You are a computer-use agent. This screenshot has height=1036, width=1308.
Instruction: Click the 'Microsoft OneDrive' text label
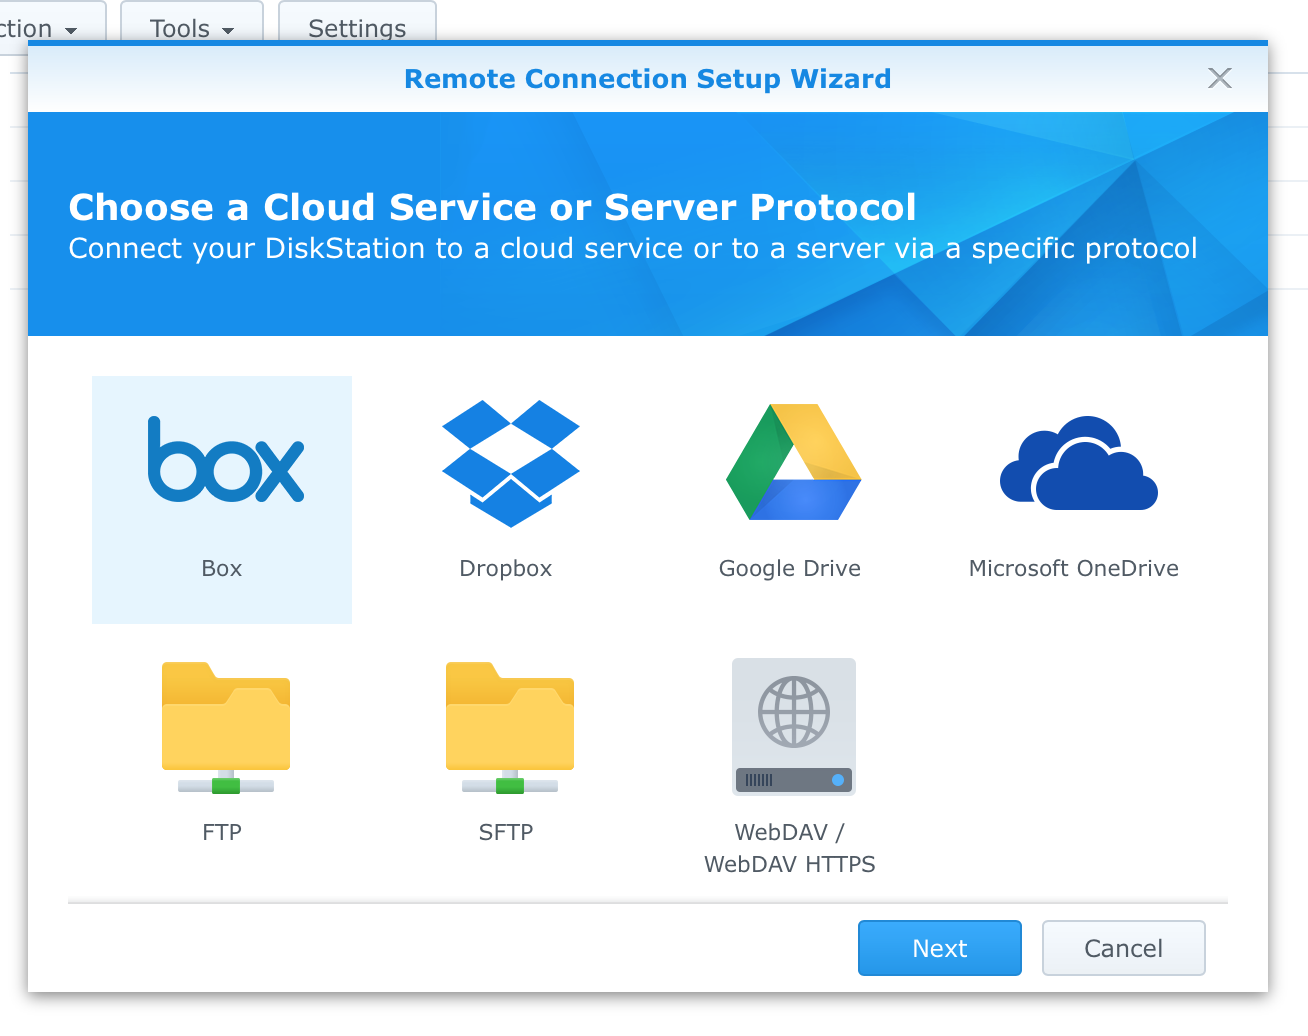click(1073, 568)
